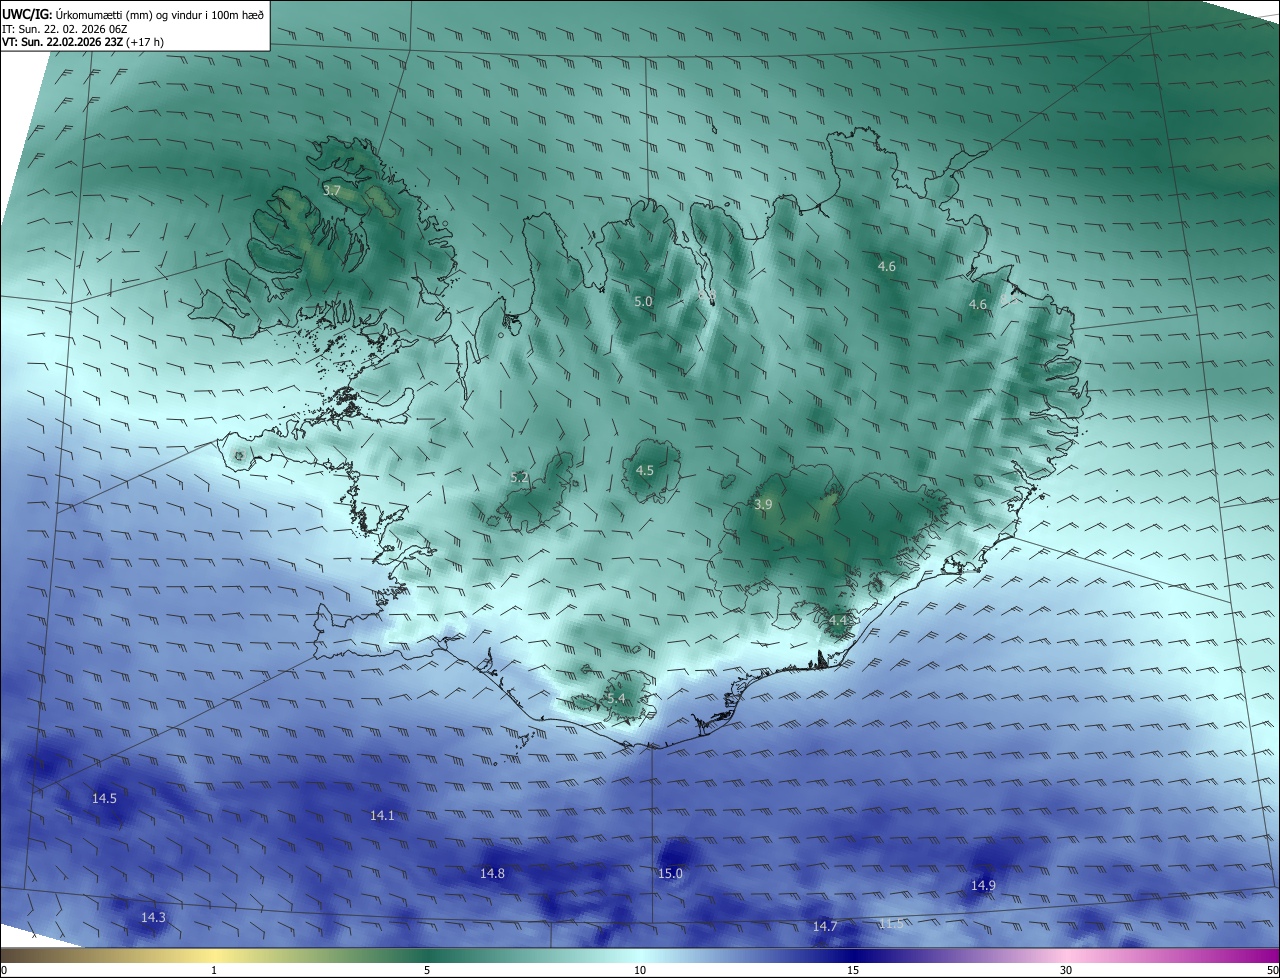This screenshot has height=978, width=1280.
Task: Click the 5.0 value label in north Iceland
Action: [x=643, y=301]
